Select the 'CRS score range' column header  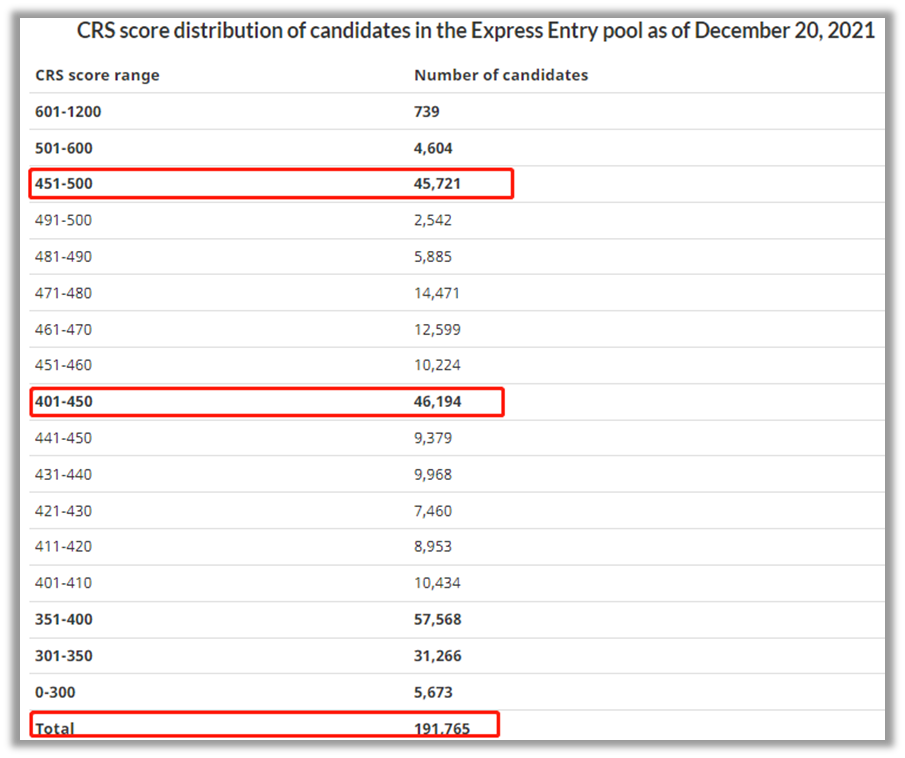pyautogui.click(x=97, y=75)
